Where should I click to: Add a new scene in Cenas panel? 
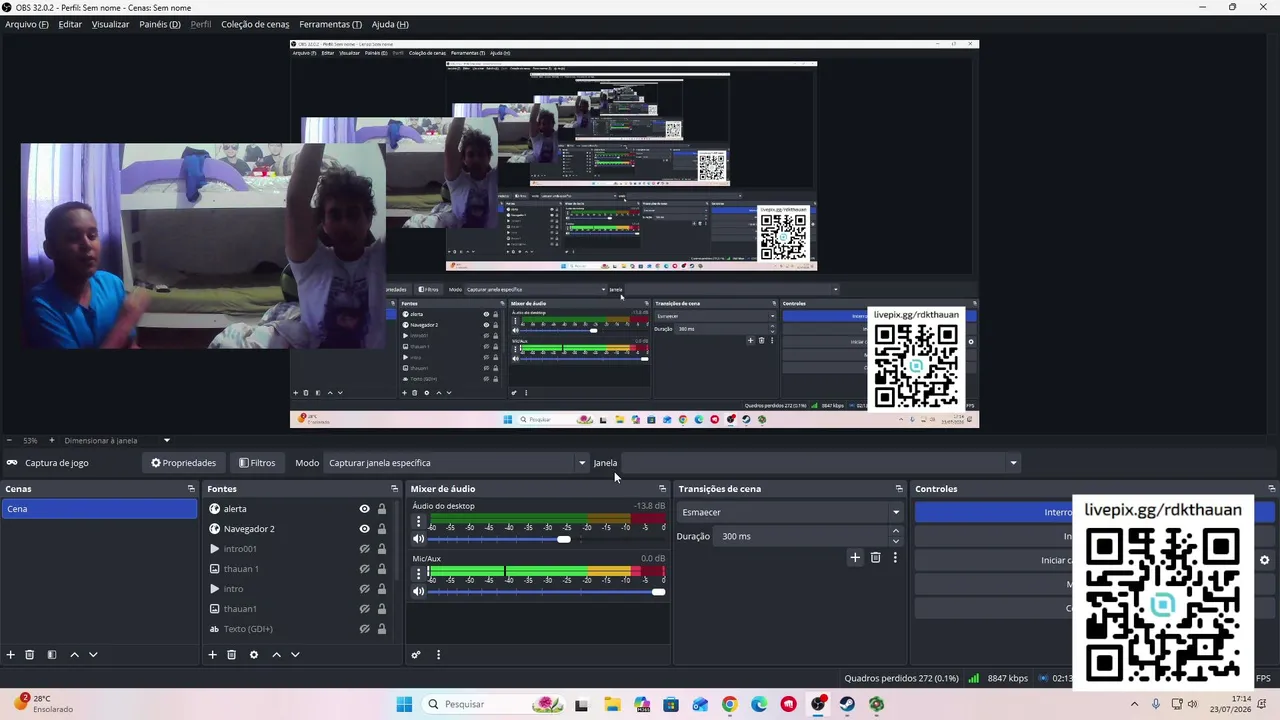pos(11,655)
